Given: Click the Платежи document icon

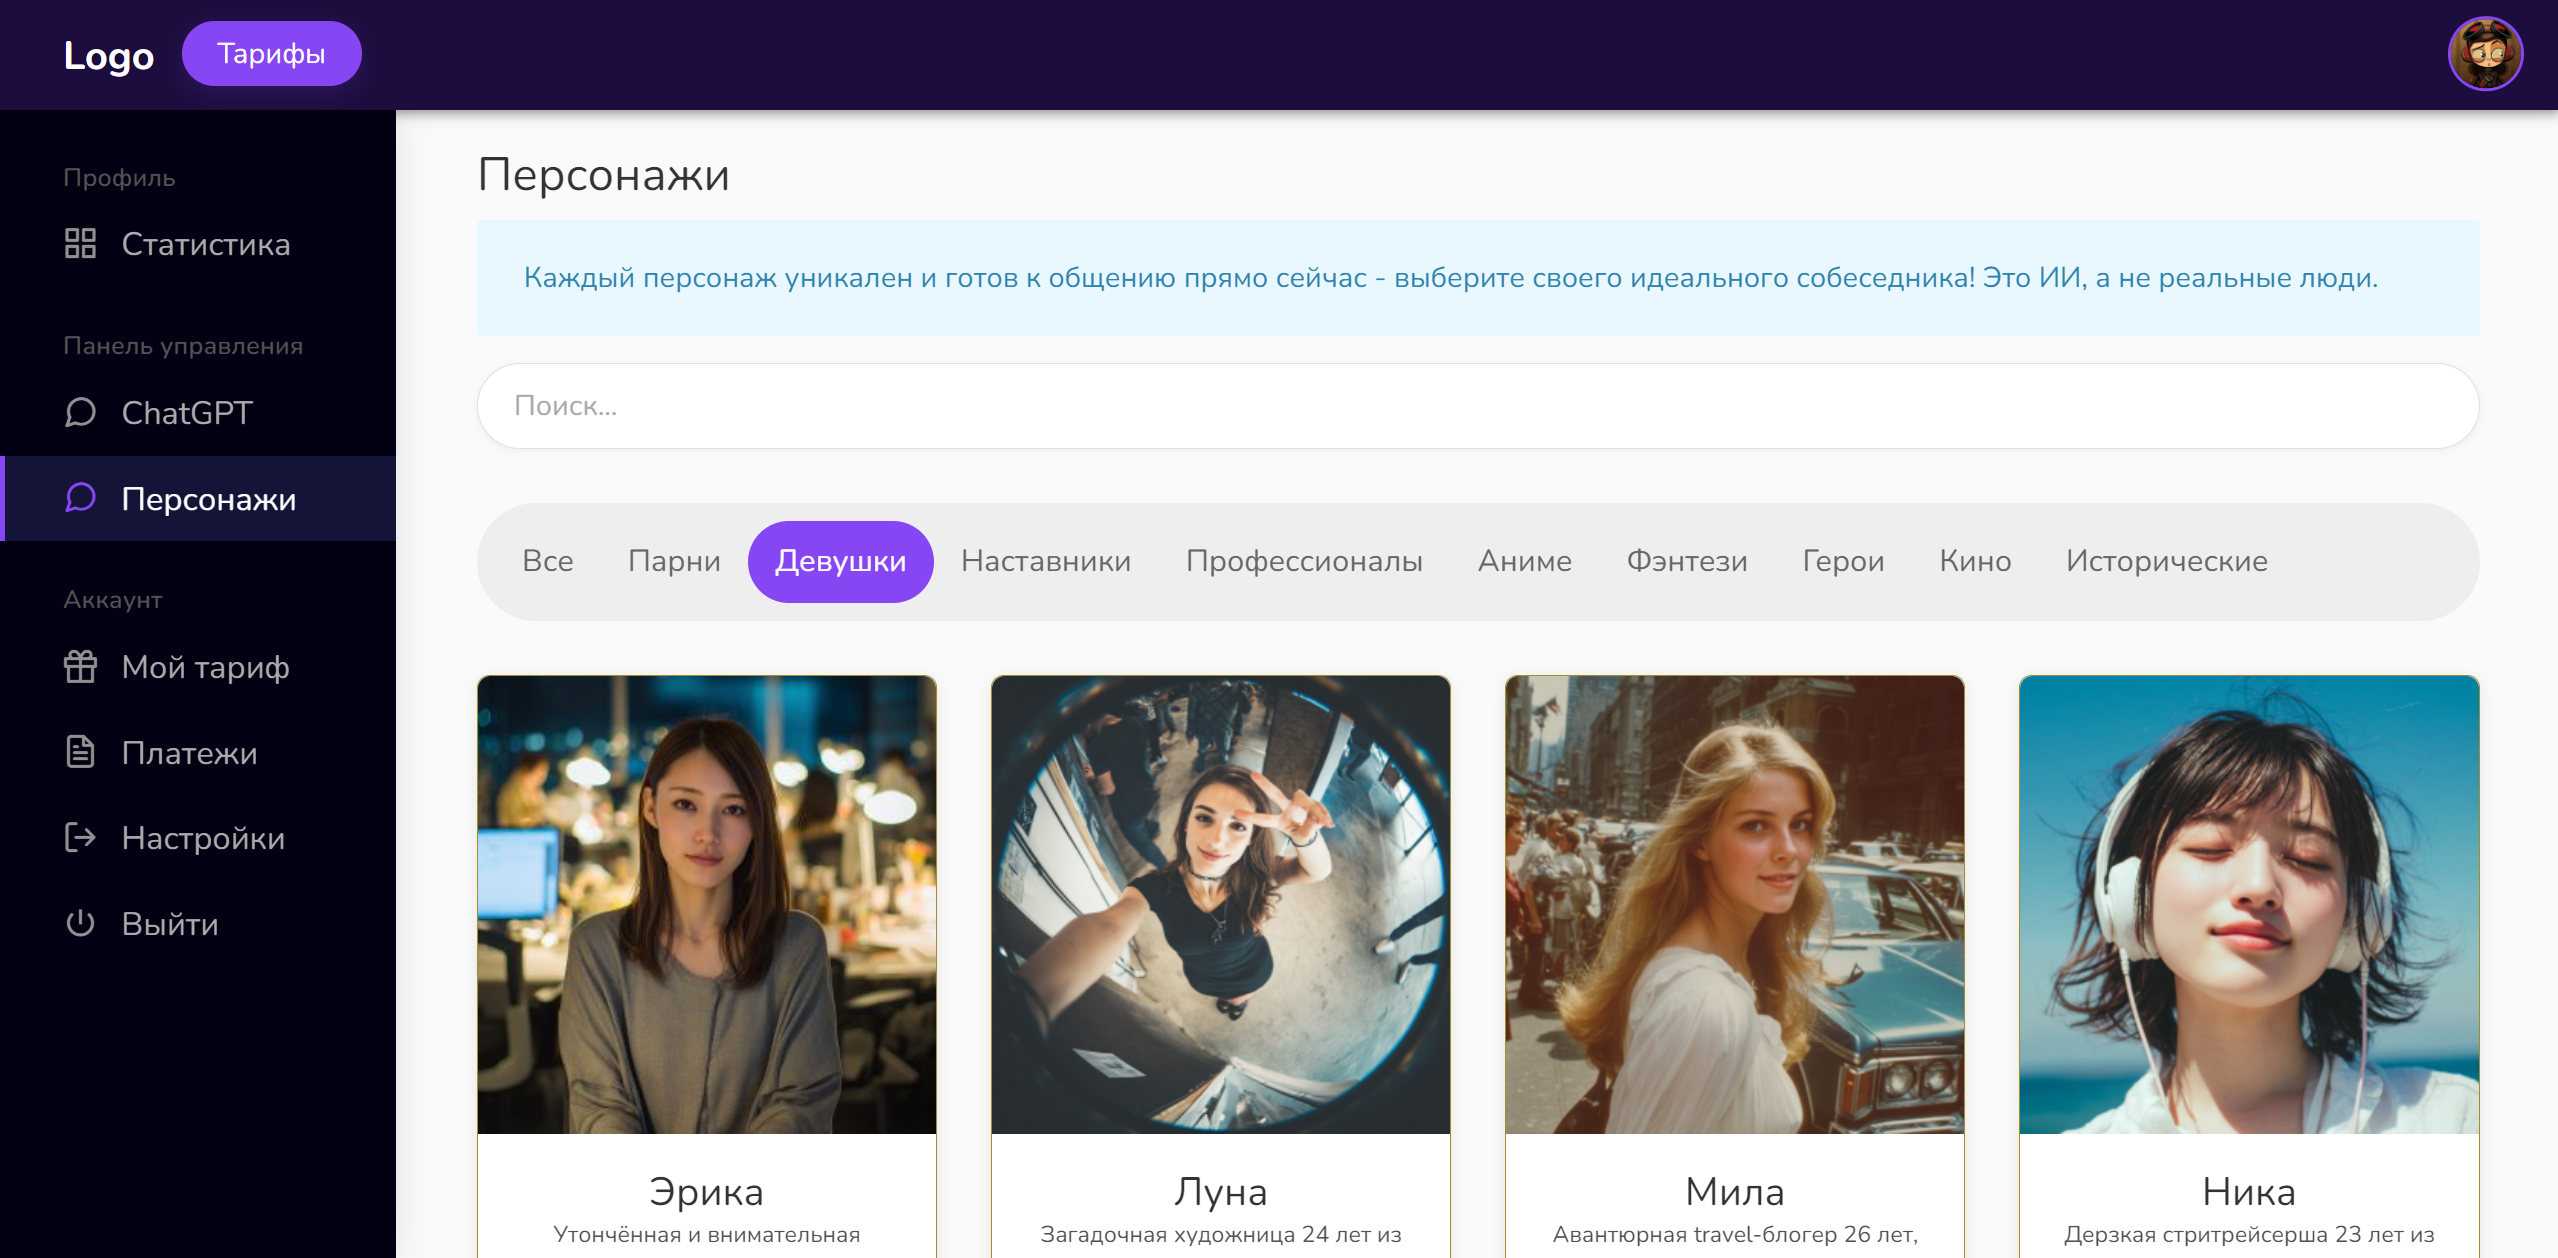Looking at the screenshot, I should pos(80,752).
